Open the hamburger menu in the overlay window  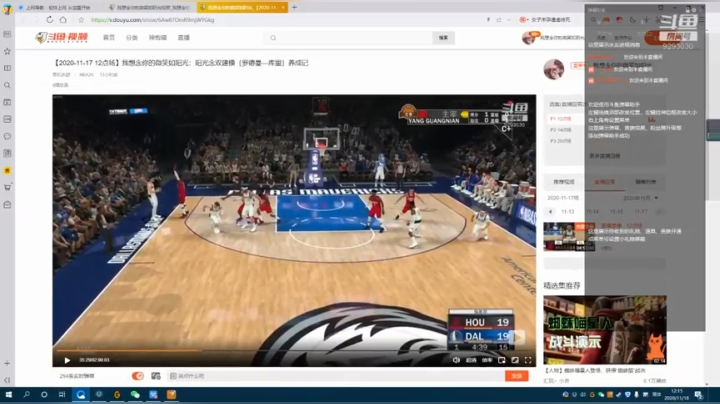tap(702, 20)
